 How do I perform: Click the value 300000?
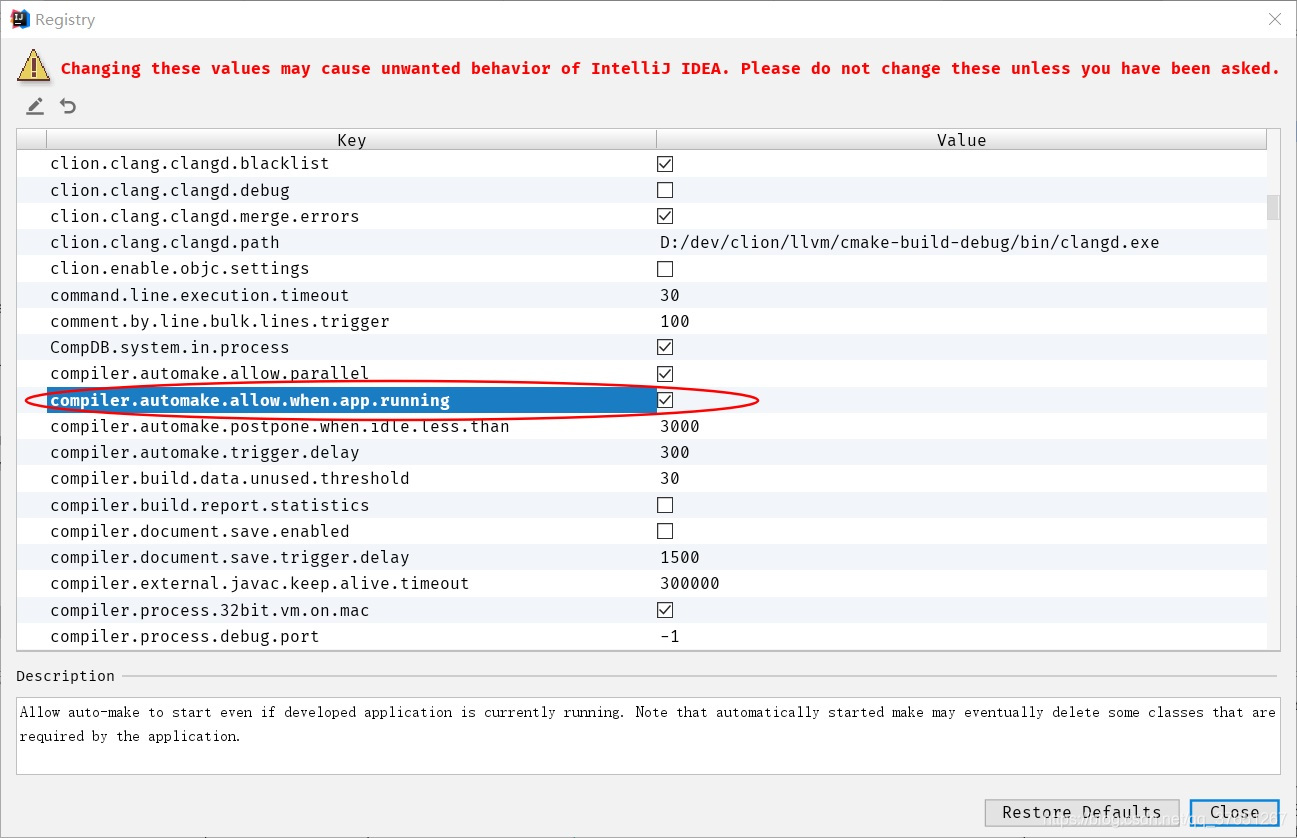[x=690, y=583]
